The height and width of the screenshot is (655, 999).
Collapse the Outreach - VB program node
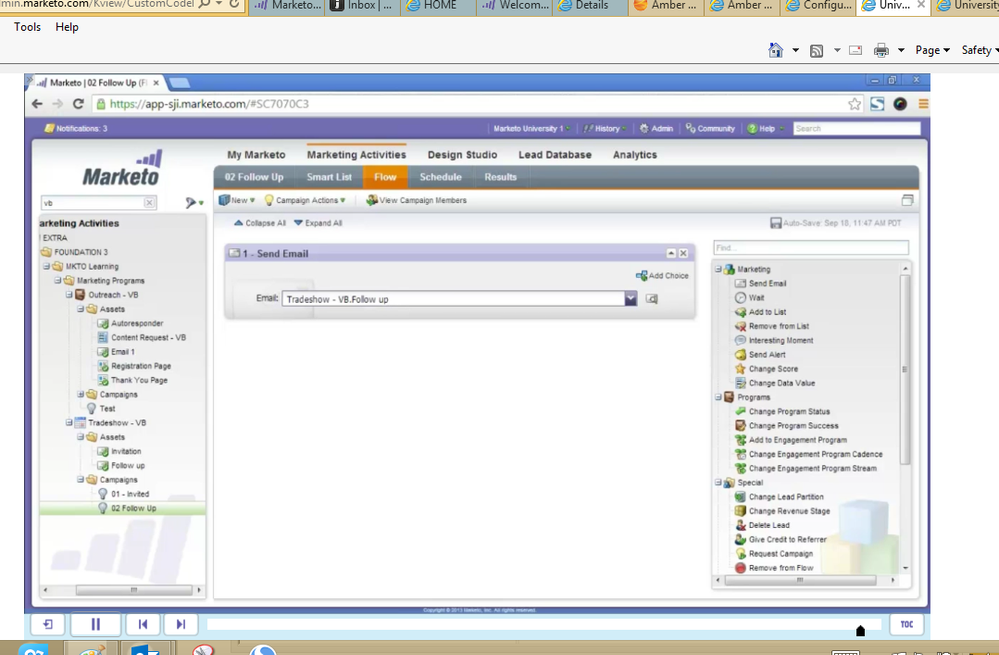(x=69, y=295)
